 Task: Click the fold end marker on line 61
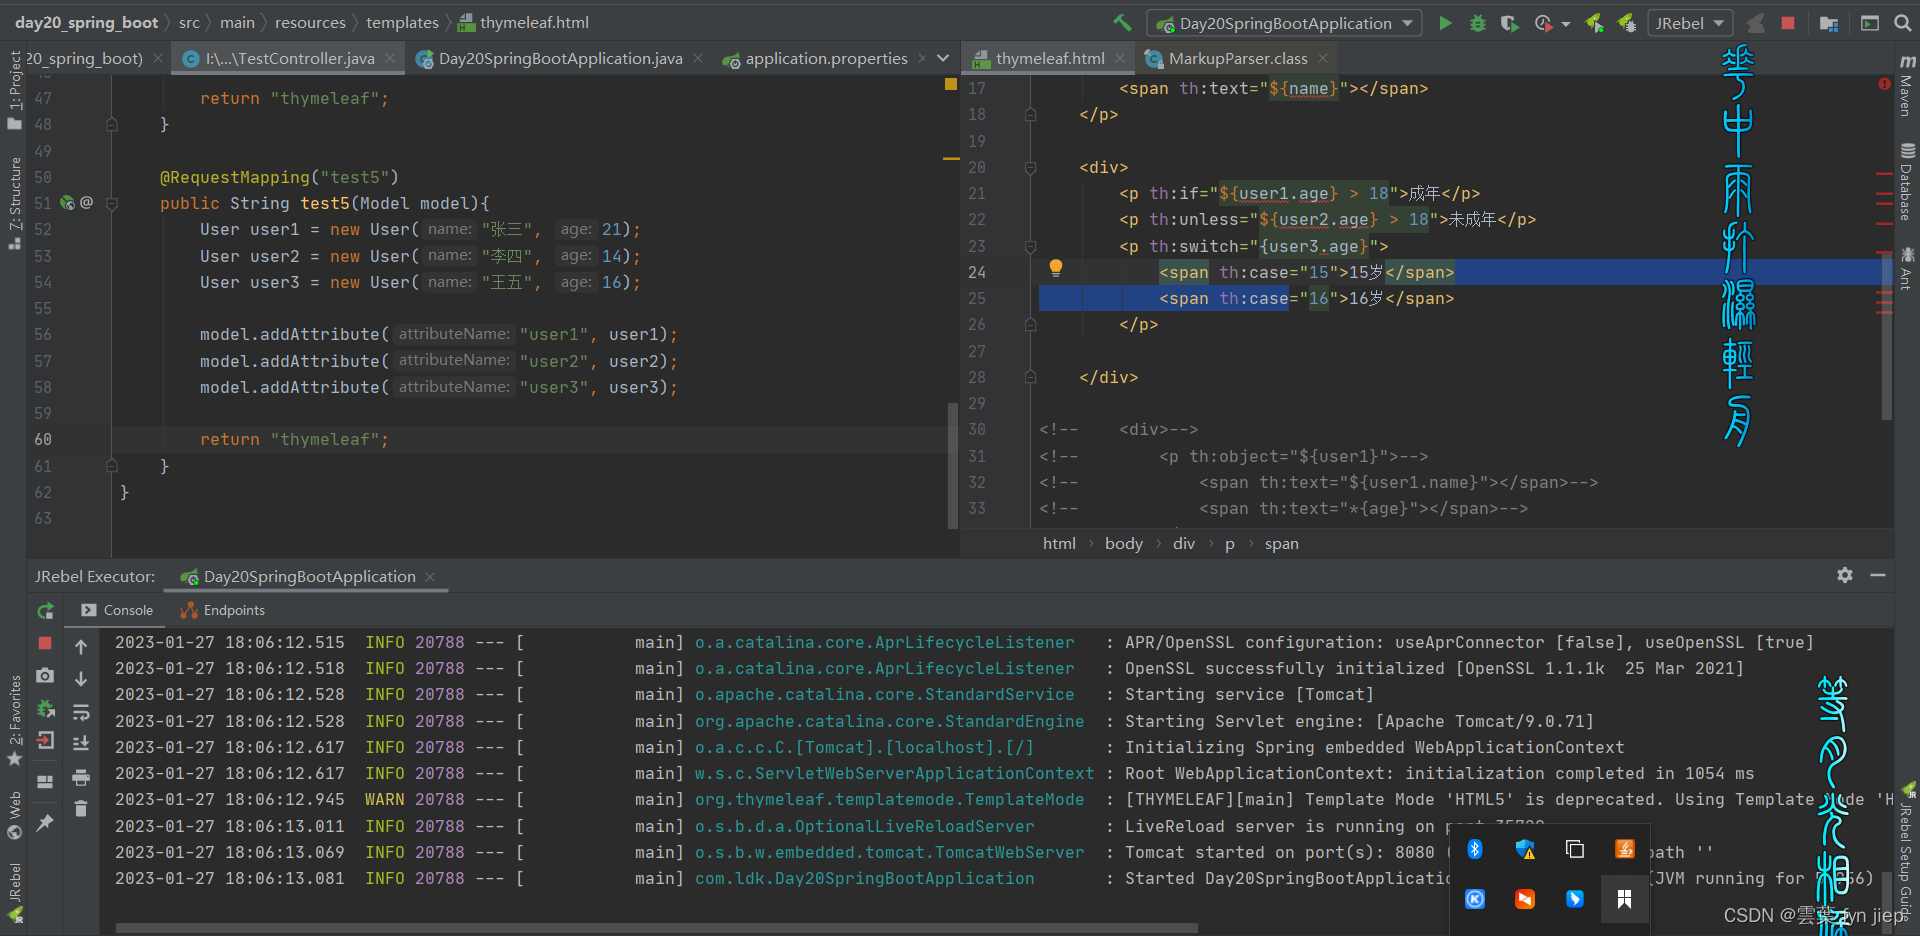(112, 466)
